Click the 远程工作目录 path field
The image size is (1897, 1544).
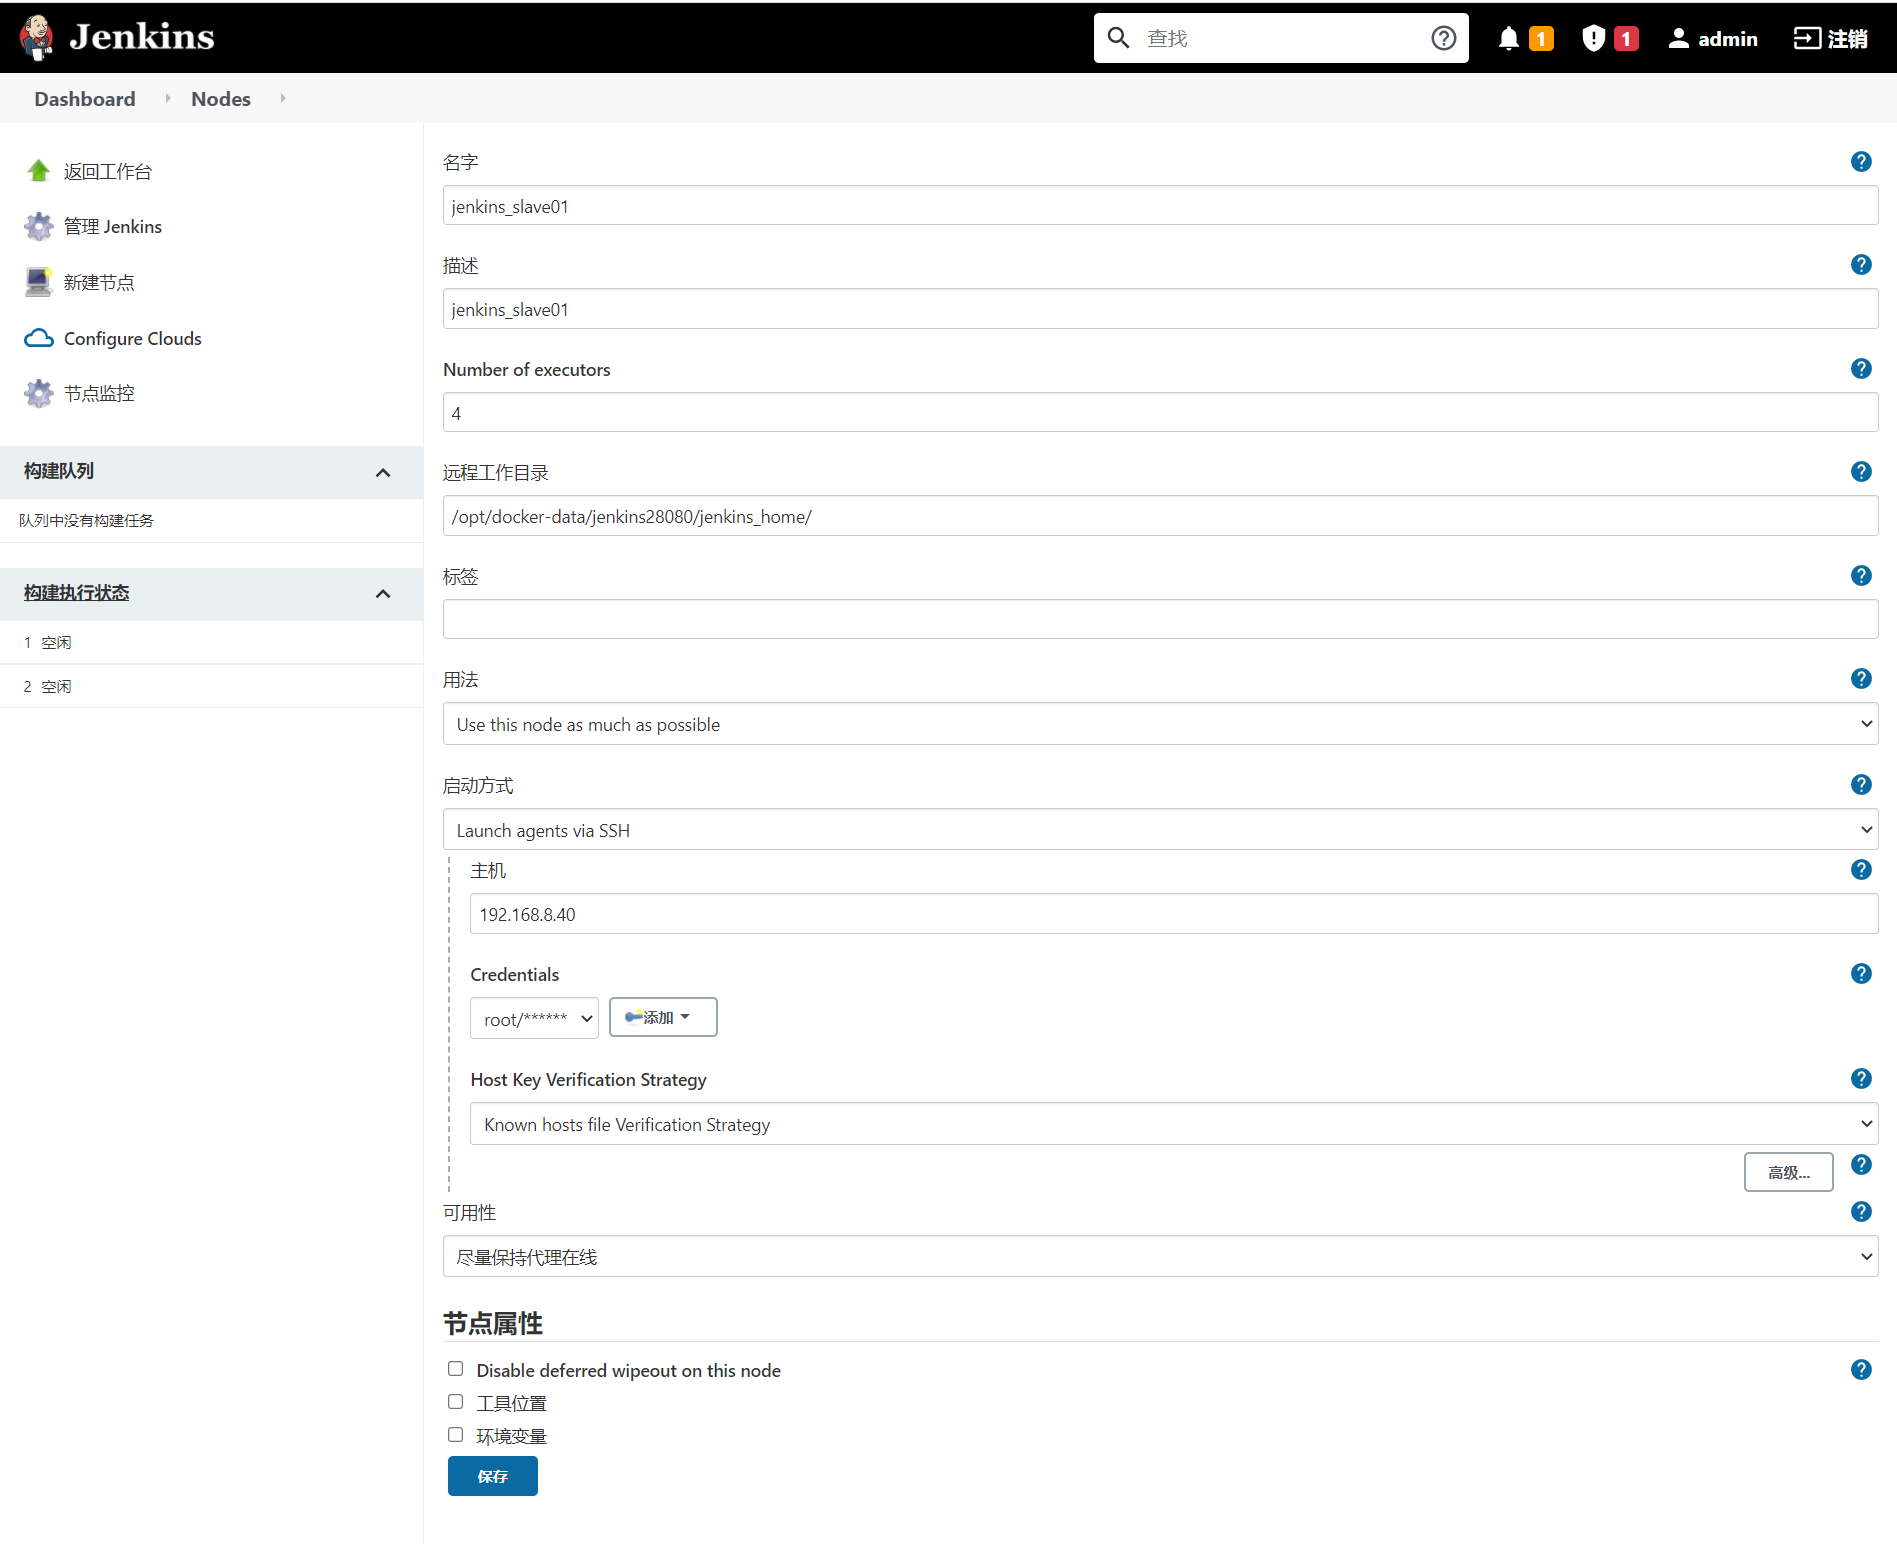coord(1160,516)
